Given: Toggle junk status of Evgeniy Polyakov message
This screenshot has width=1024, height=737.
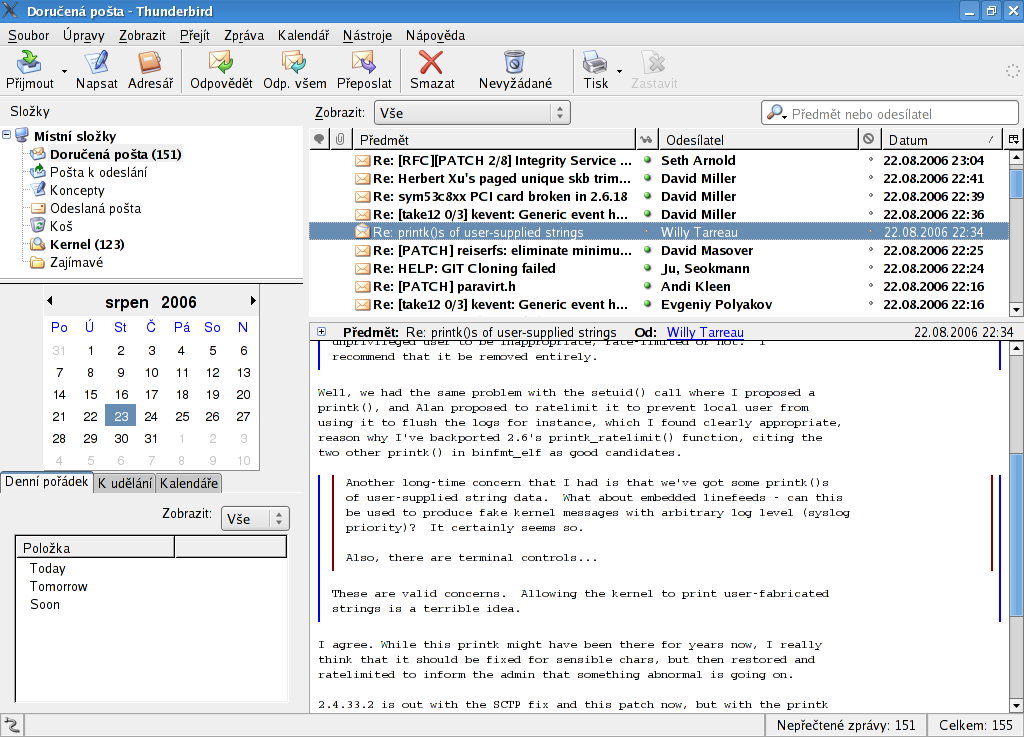Looking at the screenshot, I should pyautogui.click(x=871, y=304).
